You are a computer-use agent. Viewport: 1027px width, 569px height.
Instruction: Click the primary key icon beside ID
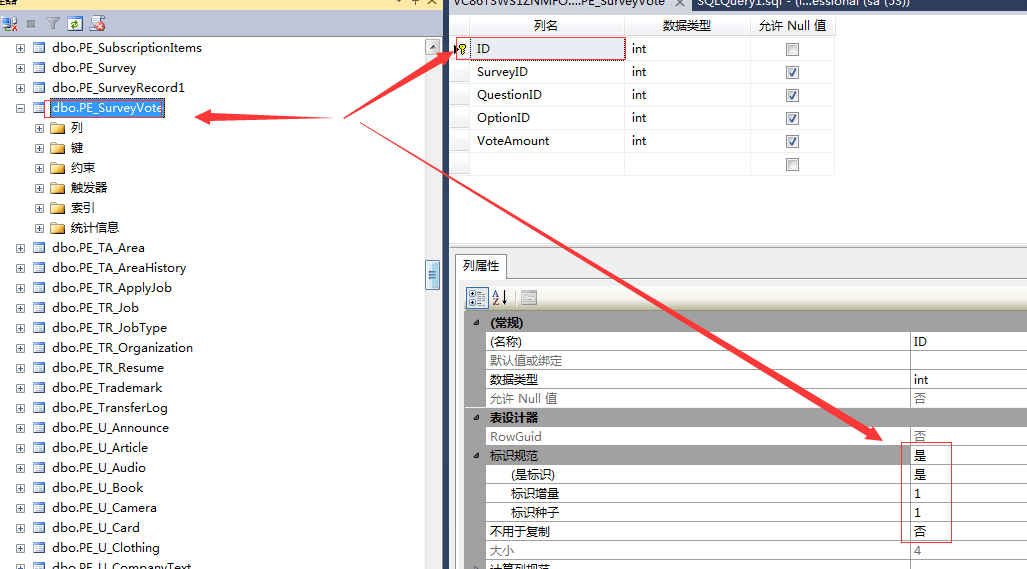(x=462, y=49)
